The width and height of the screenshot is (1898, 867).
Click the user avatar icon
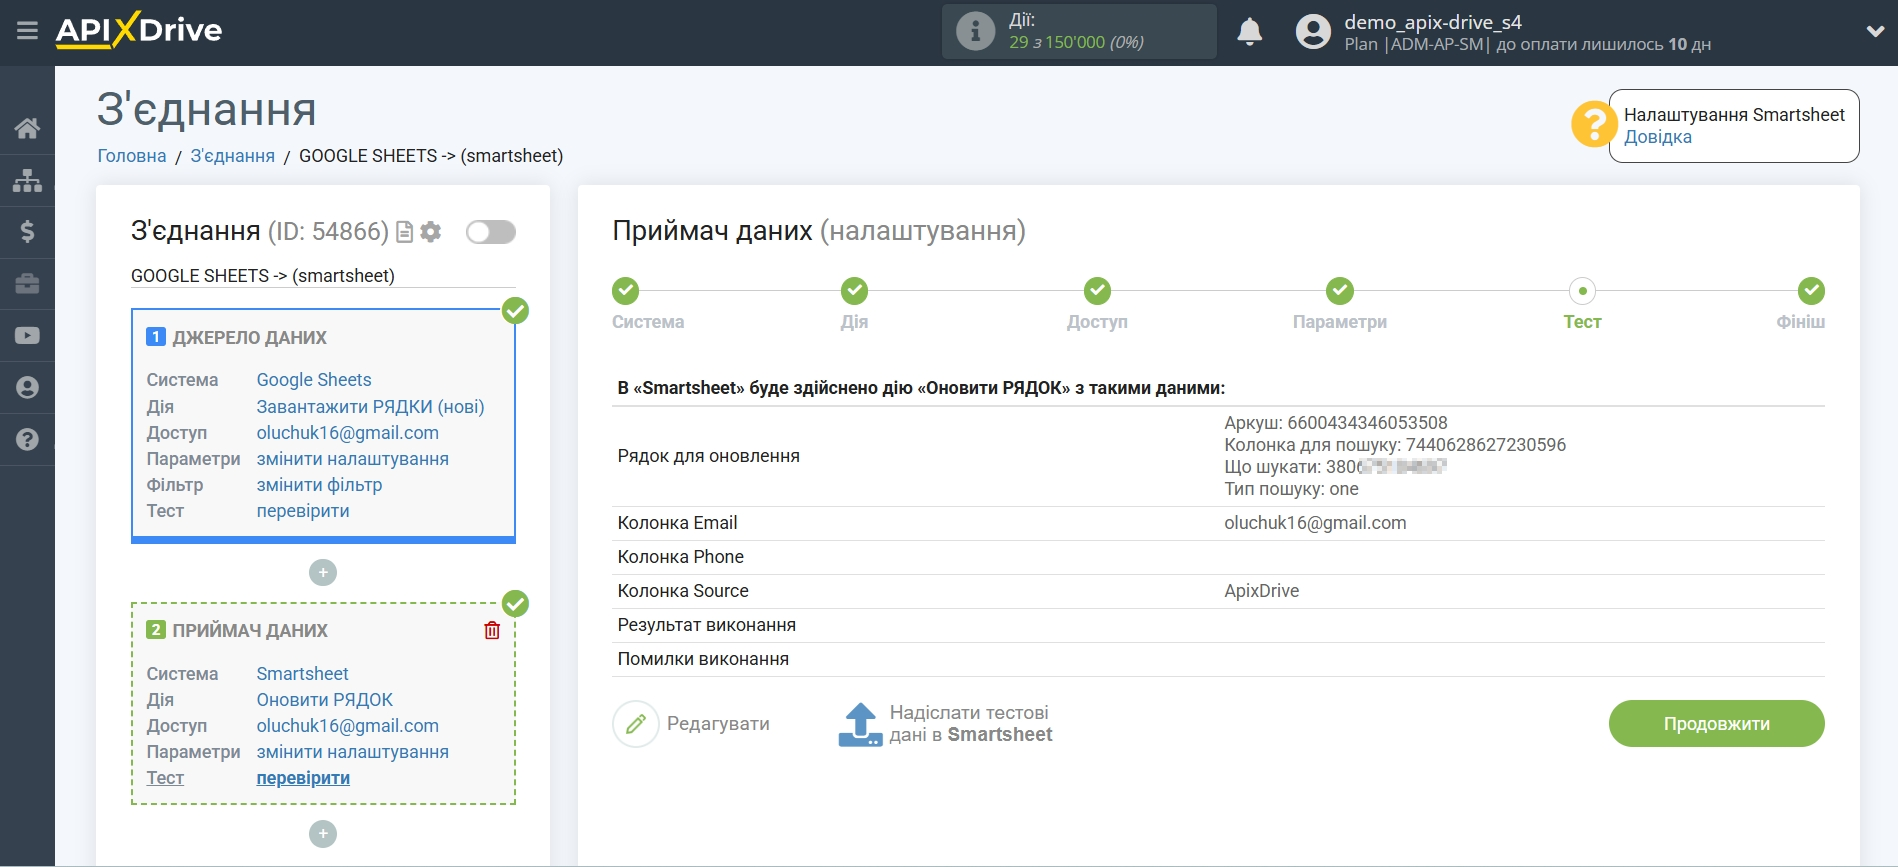click(1313, 32)
